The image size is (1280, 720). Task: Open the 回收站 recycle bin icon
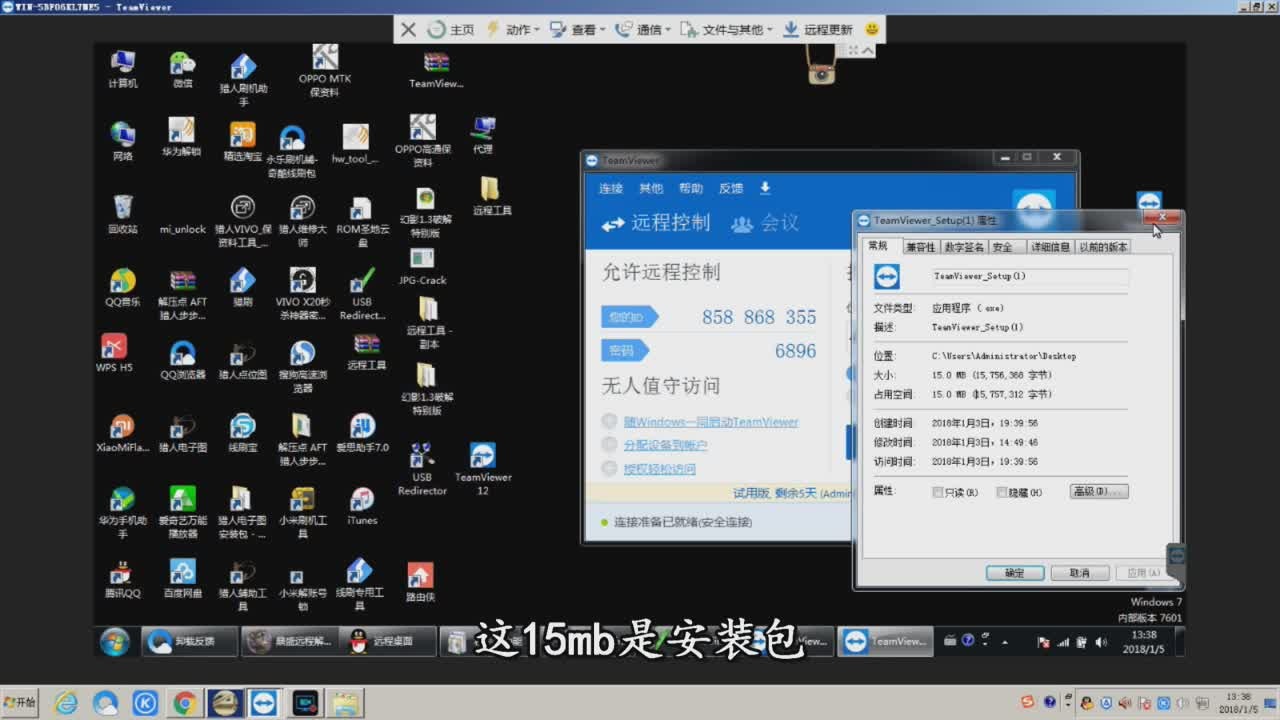point(123,213)
